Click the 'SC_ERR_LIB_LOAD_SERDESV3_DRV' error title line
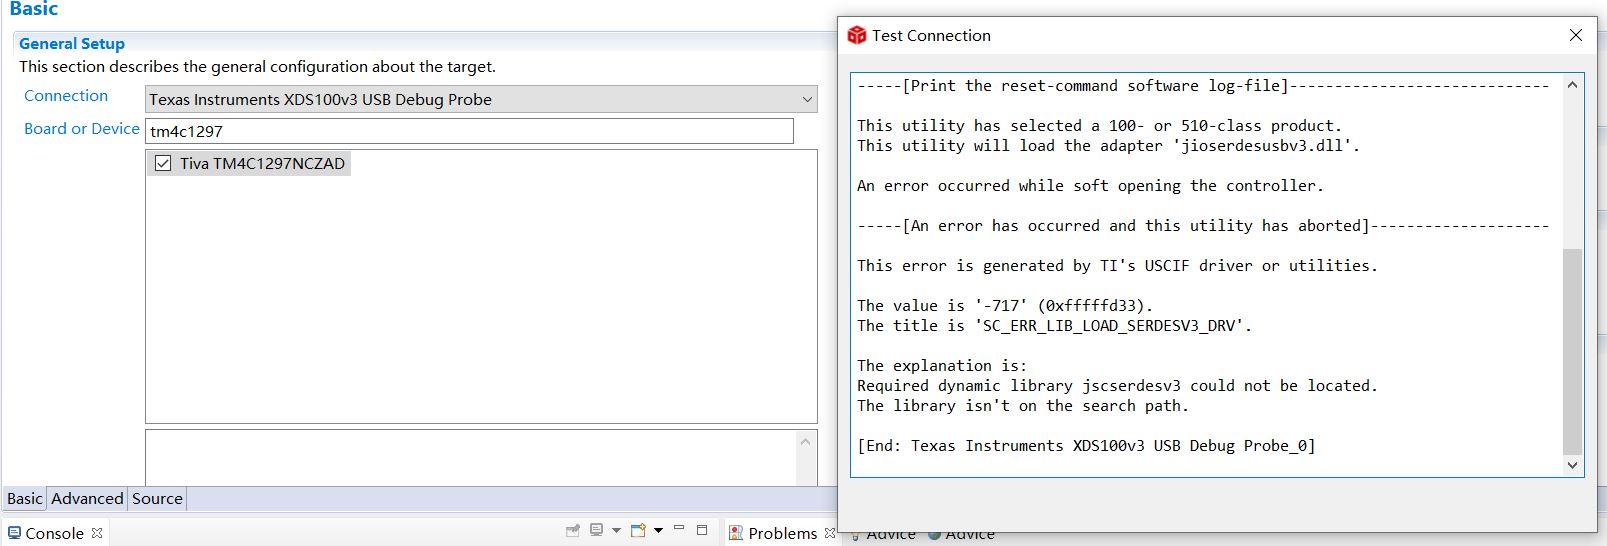This screenshot has width=1607, height=546. 1054,326
